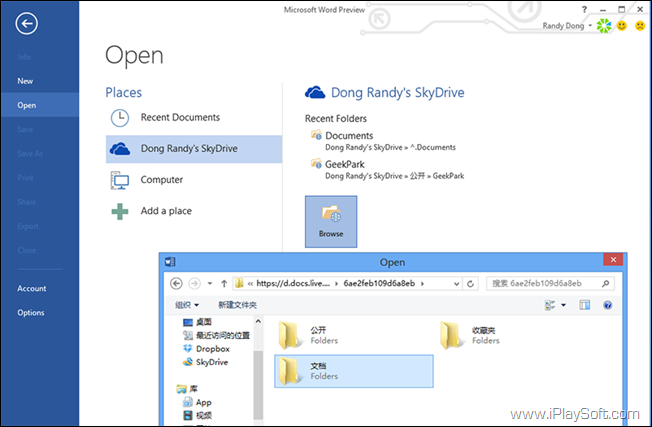Click the address path 6ae2feb109d6a8eb
The width and height of the screenshot is (652, 427).
tap(379, 284)
